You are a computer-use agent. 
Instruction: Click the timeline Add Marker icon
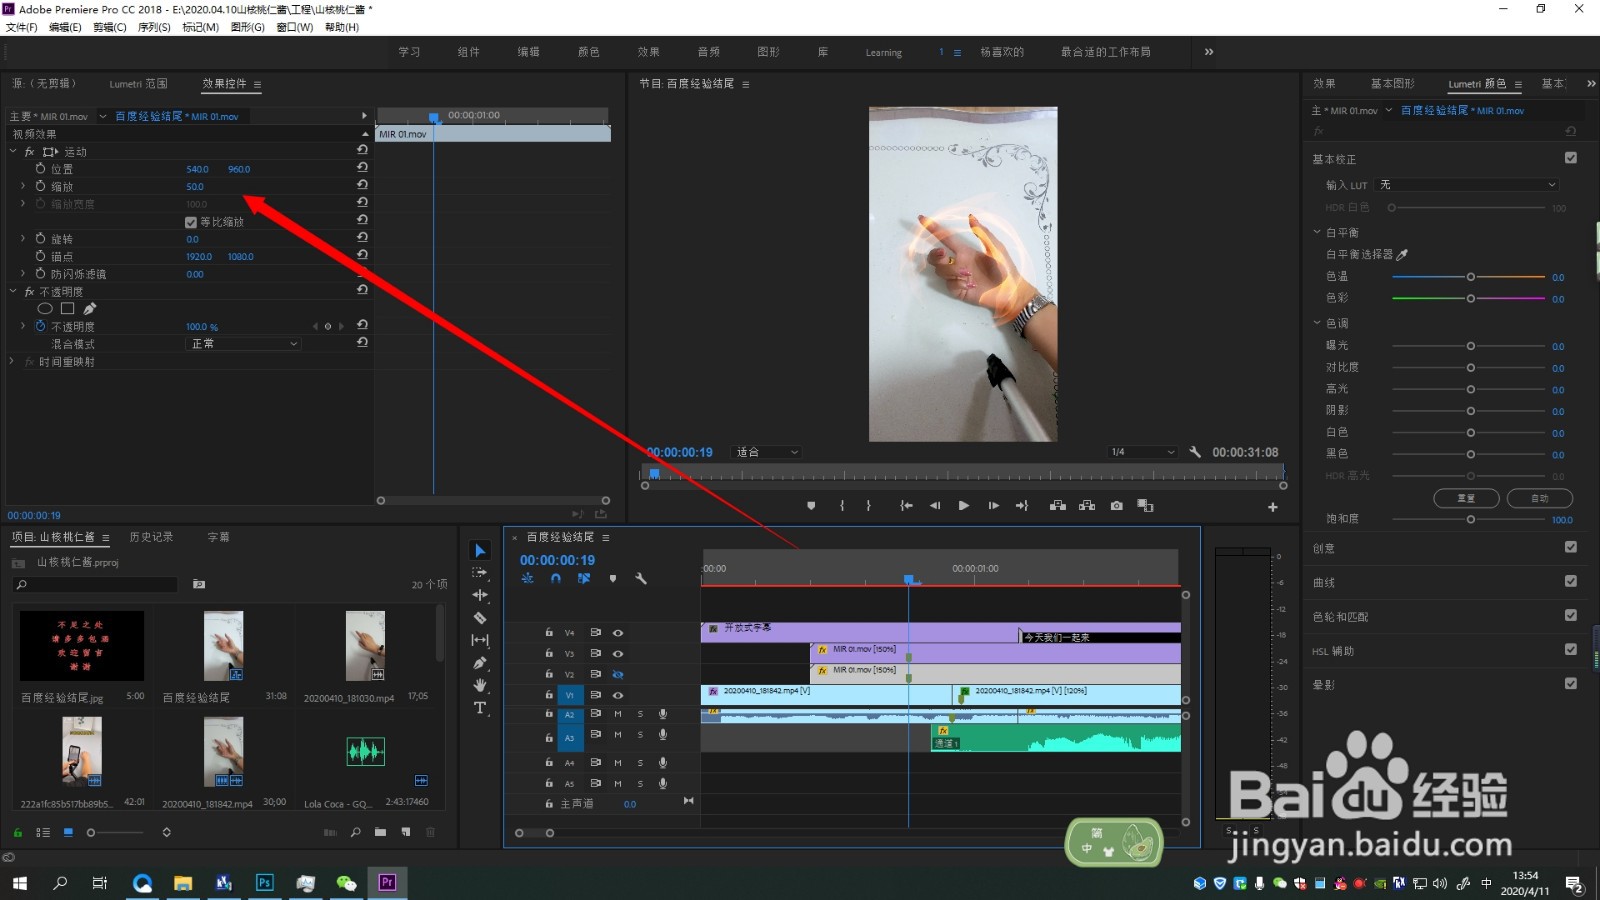pos(613,579)
